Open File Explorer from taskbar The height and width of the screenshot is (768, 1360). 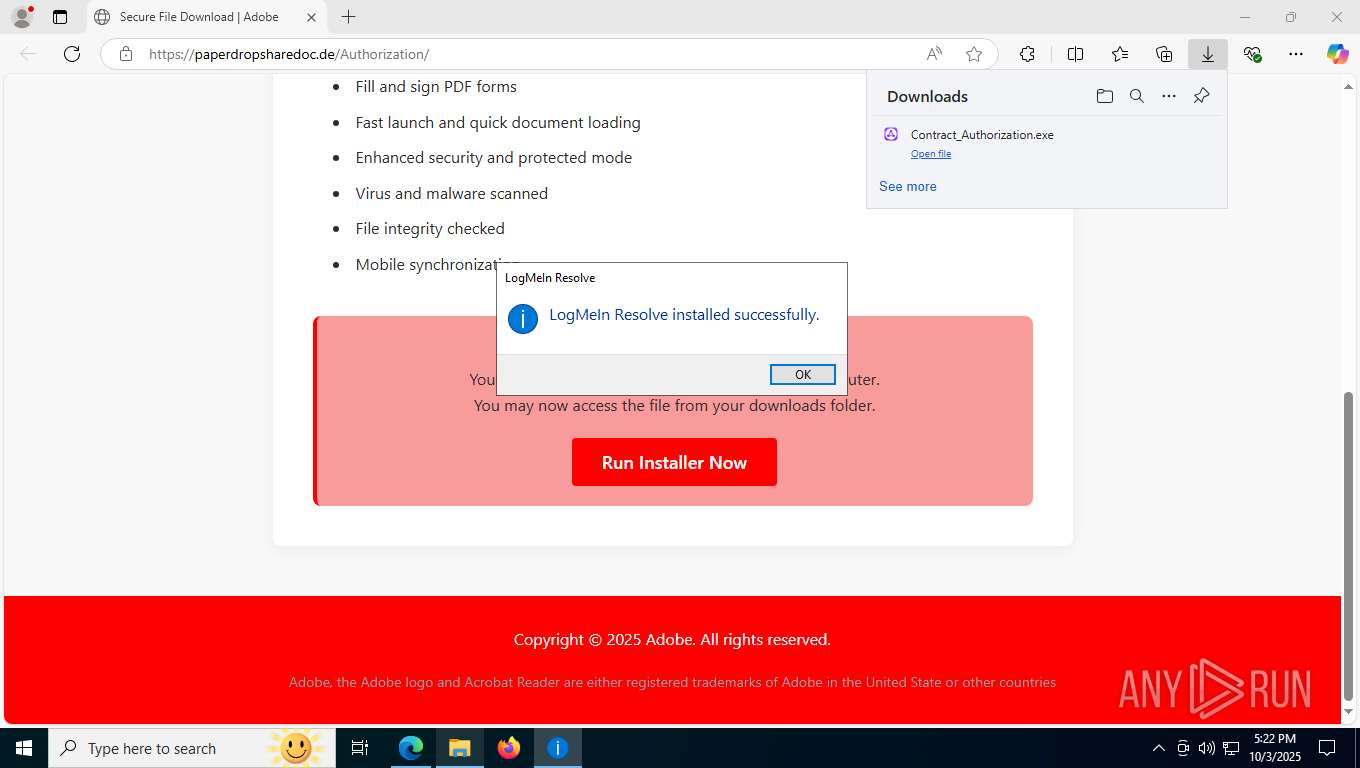459,748
